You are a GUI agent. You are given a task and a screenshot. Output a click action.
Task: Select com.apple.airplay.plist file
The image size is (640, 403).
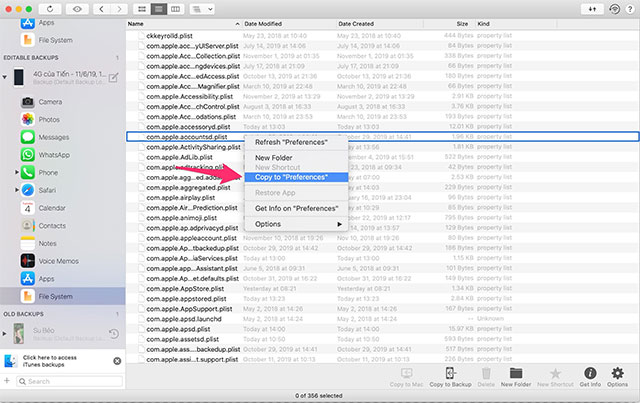382,198
